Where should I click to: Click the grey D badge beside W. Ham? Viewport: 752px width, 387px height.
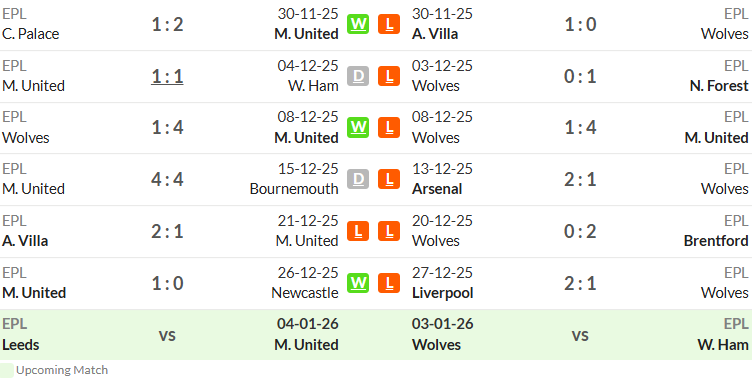358,76
